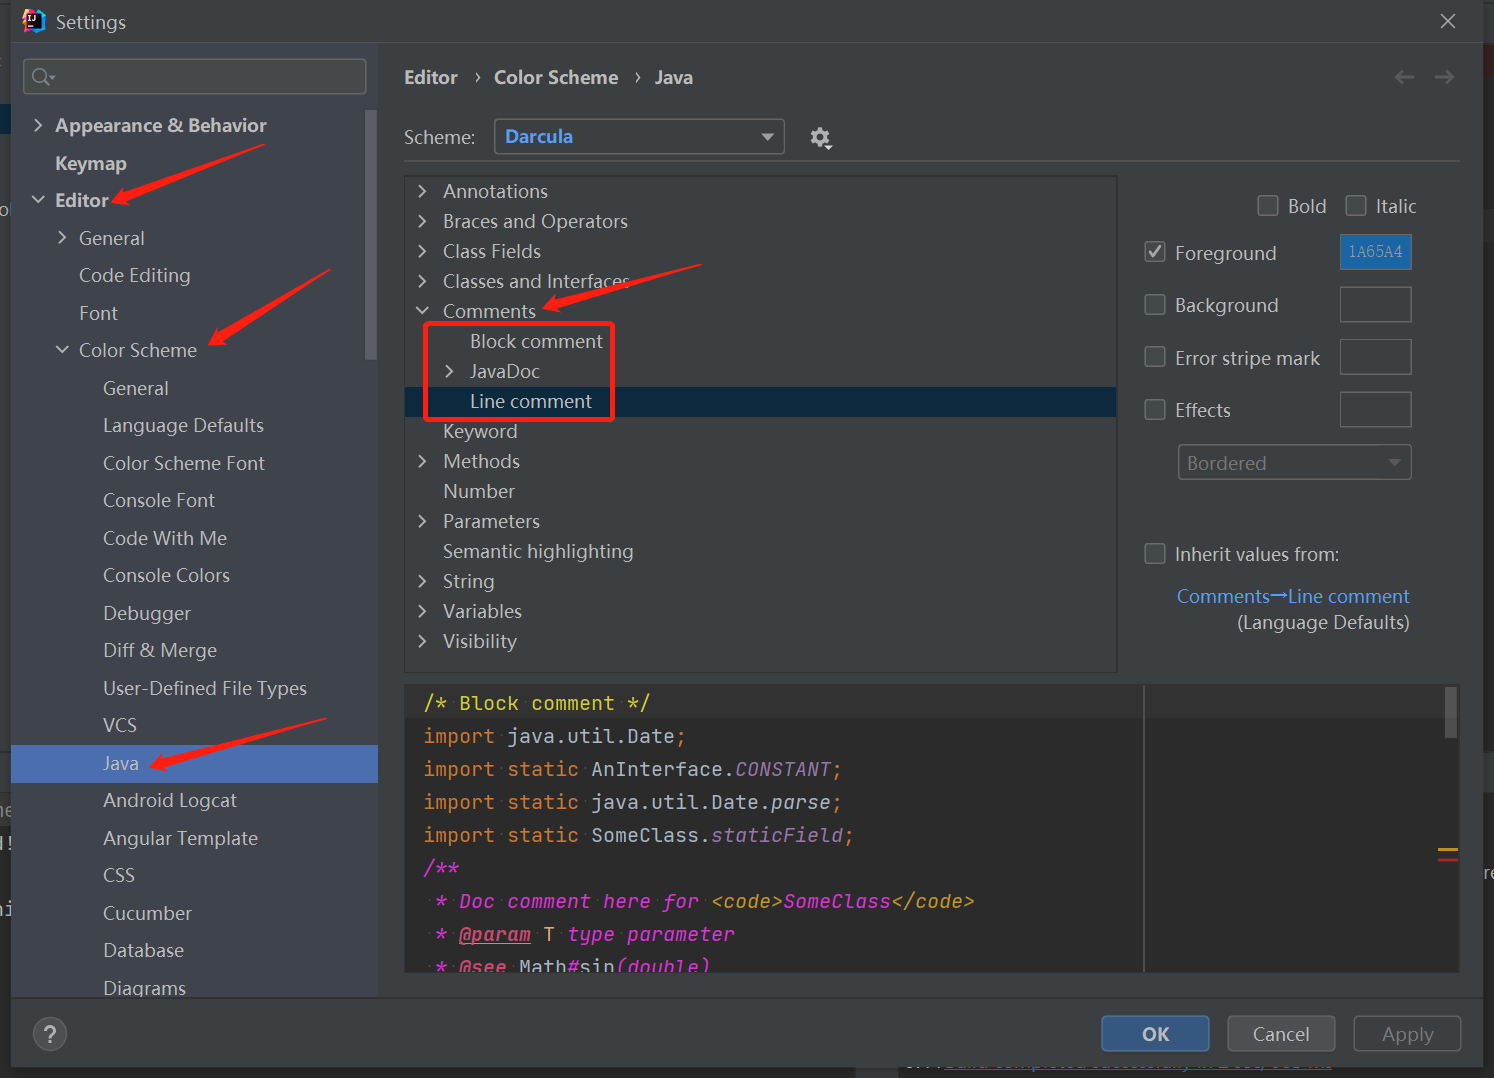Viewport: 1494px width, 1078px height.
Task: Select Semantic highlighting entry
Action: click(x=538, y=551)
